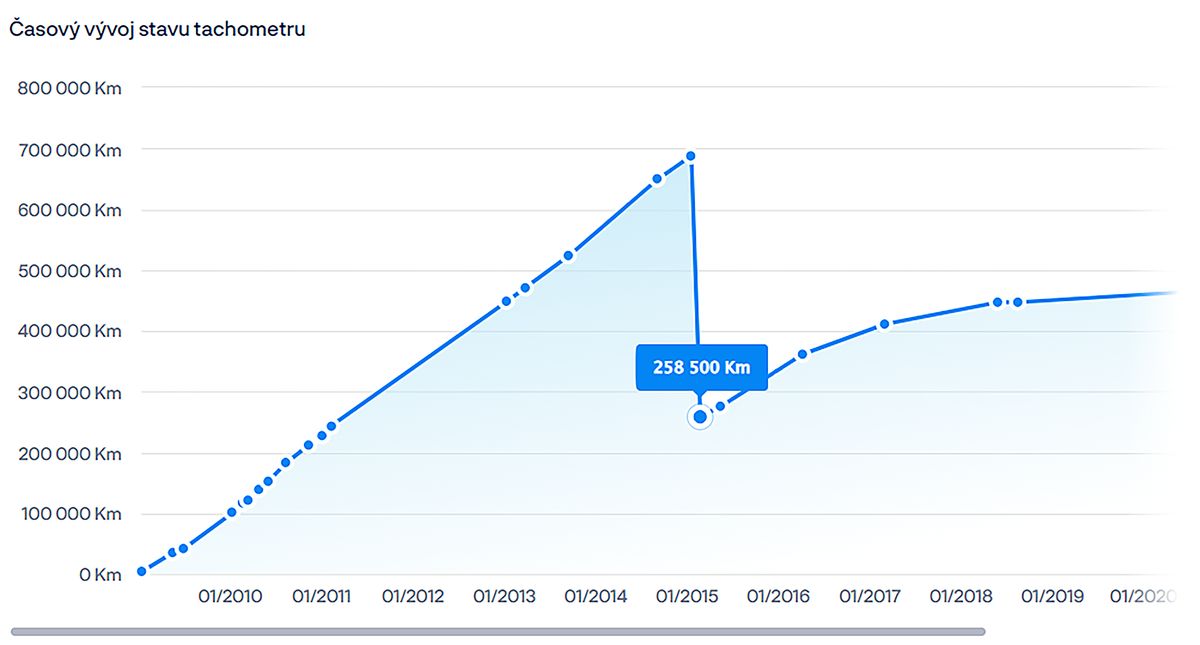Click the first data point at 0 Km
Screen dimensions: 1200x645
[x=142, y=571]
